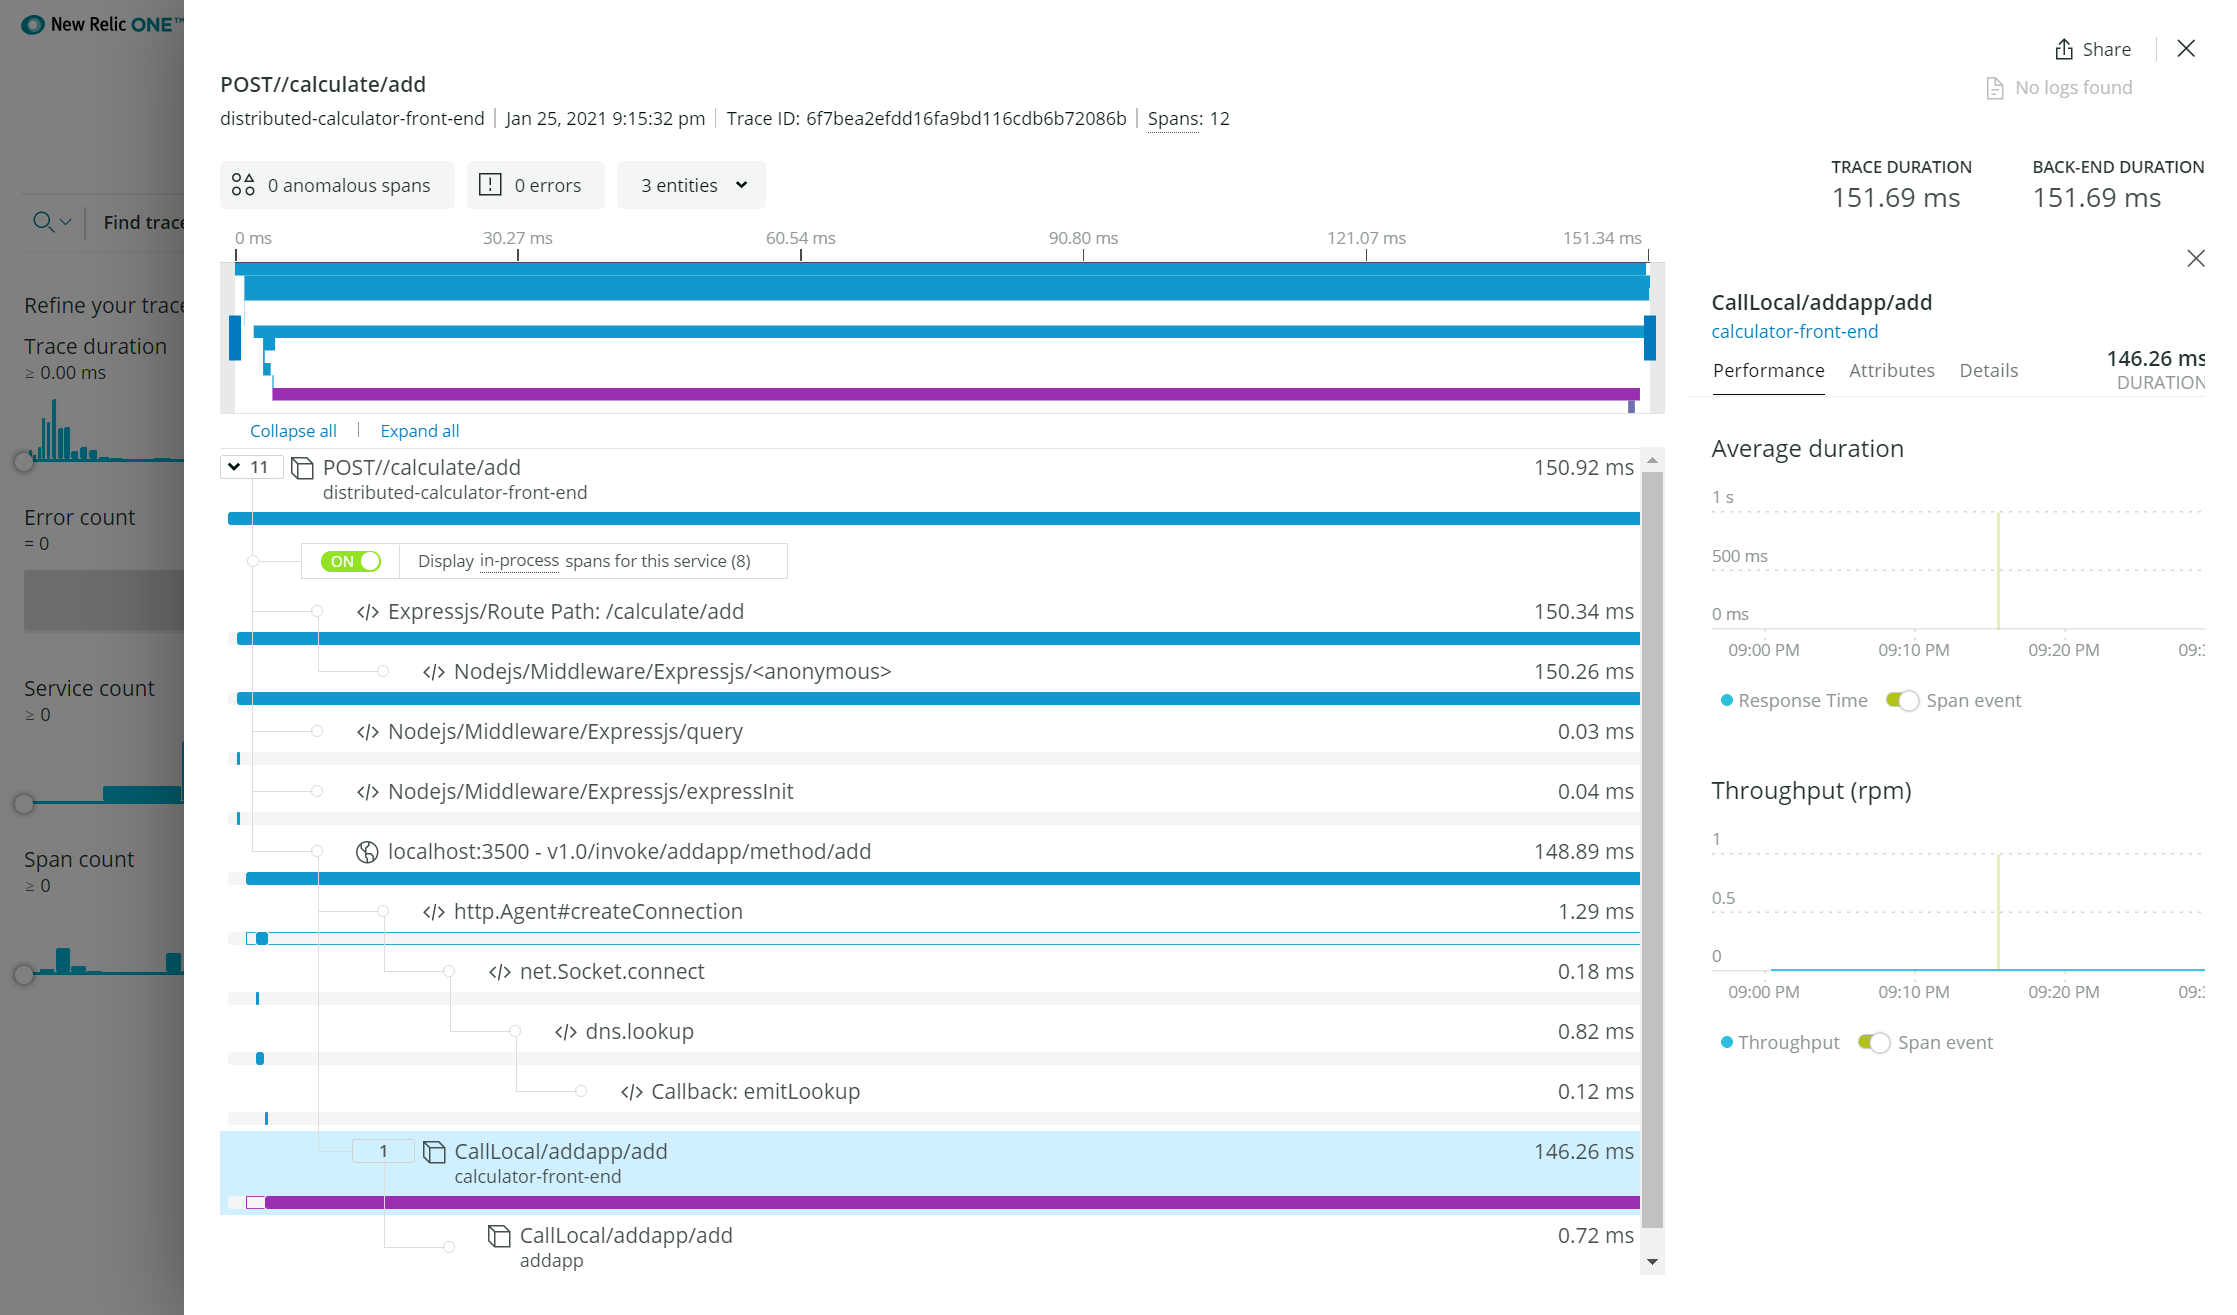Click Expand all spans link

click(x=420, y=431)
